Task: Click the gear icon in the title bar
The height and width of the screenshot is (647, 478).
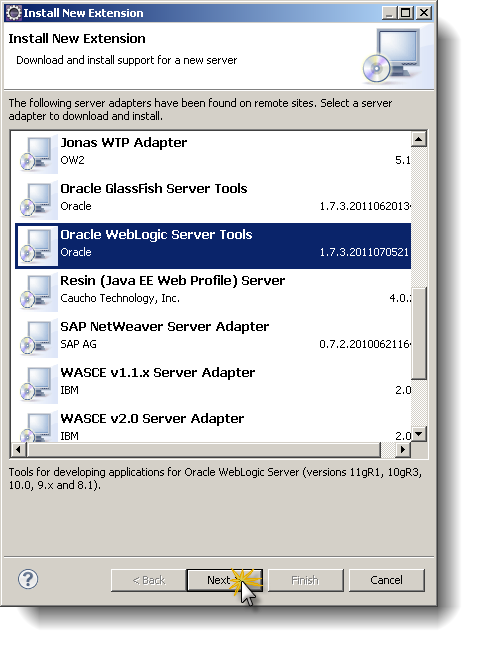Action: 13,13
